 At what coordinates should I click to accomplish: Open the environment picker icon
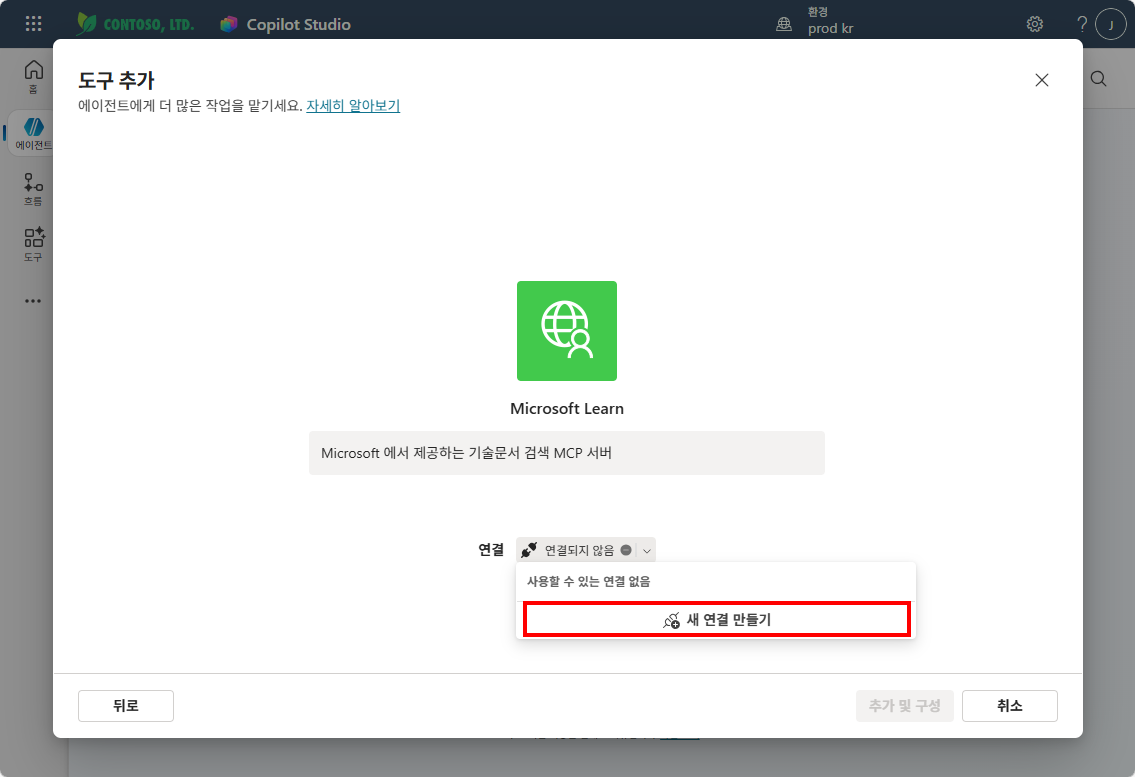pos(784,24)
